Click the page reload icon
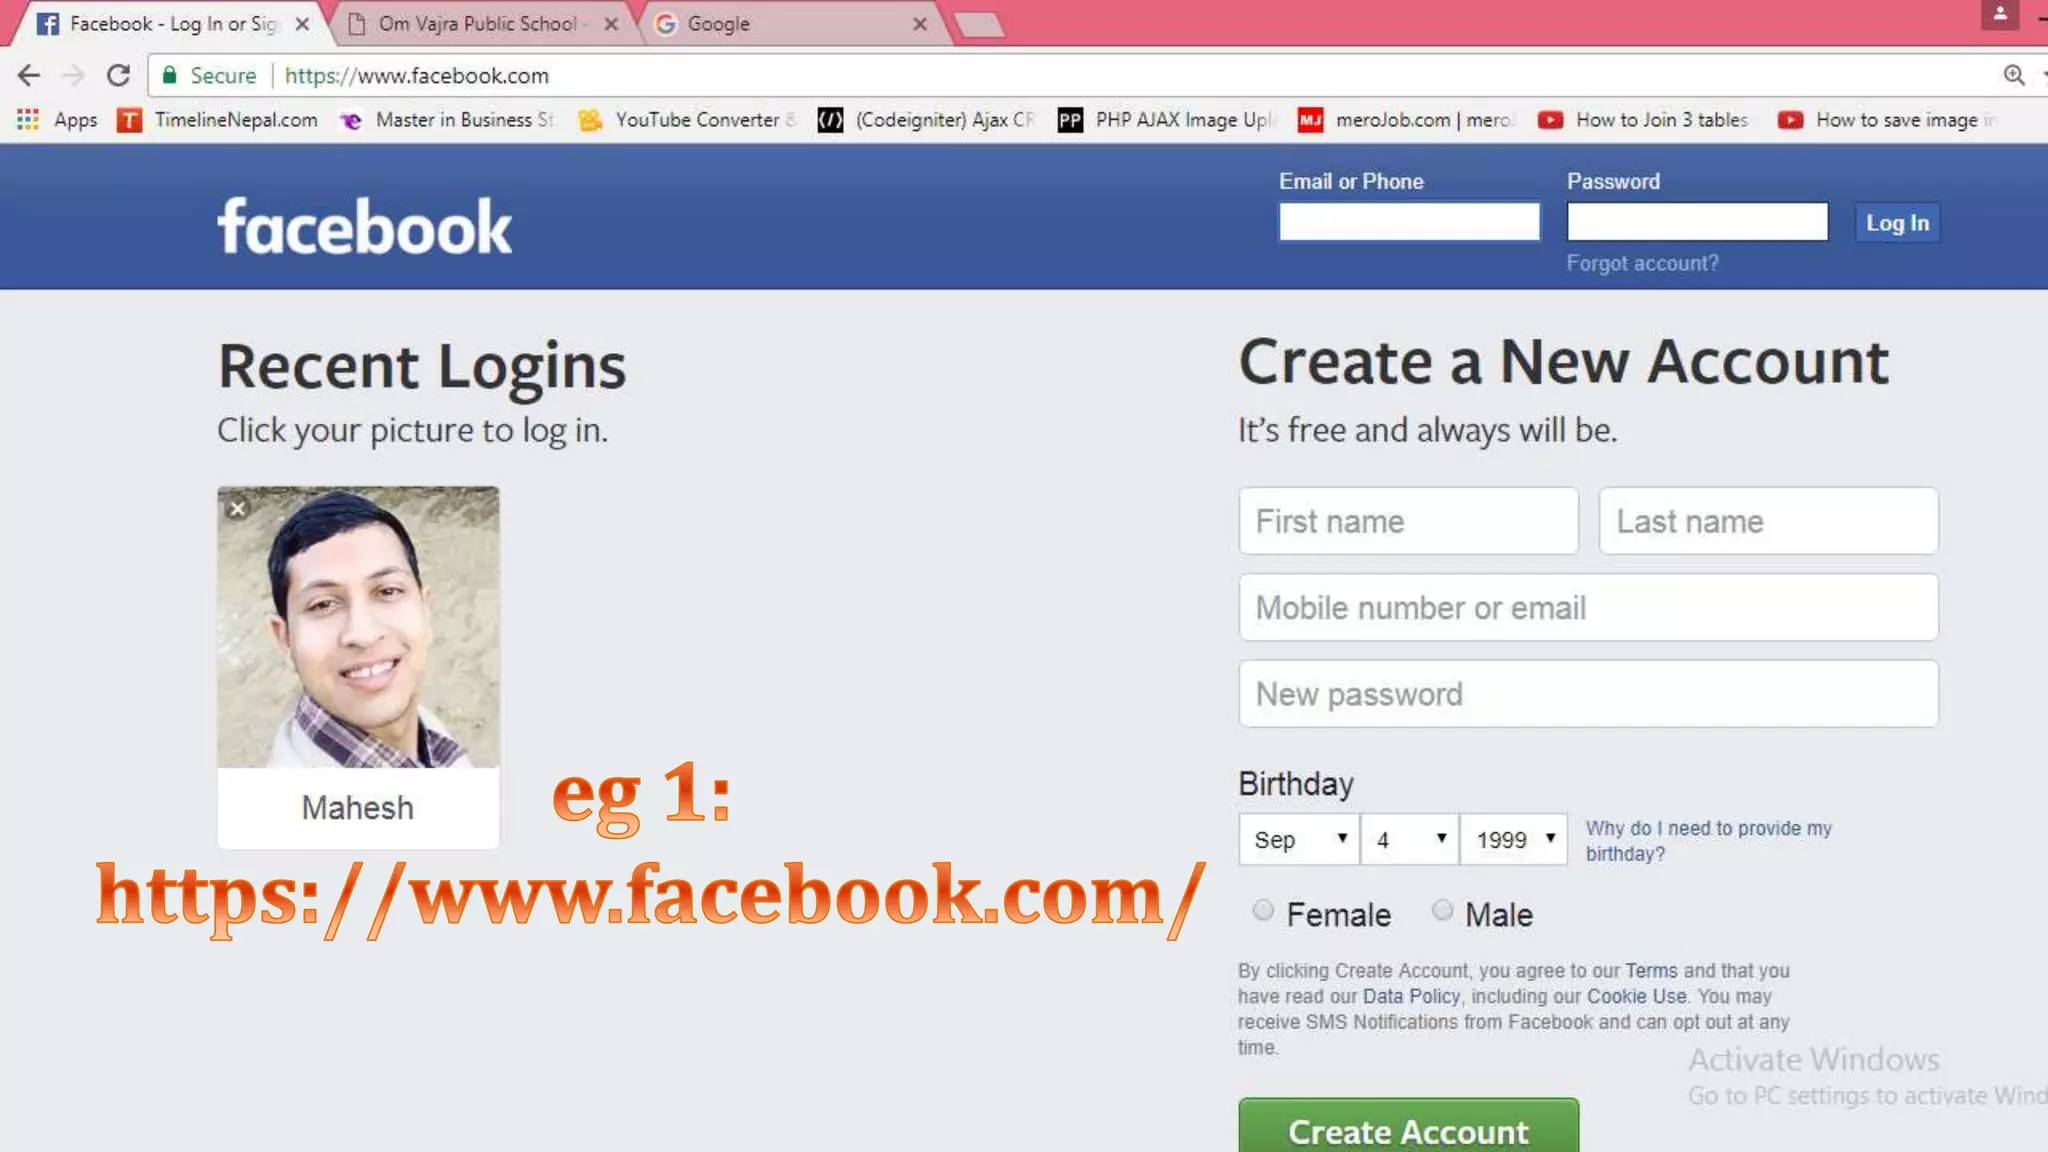The width and height of the screenshot is (2048, 1152). (118, 75)
